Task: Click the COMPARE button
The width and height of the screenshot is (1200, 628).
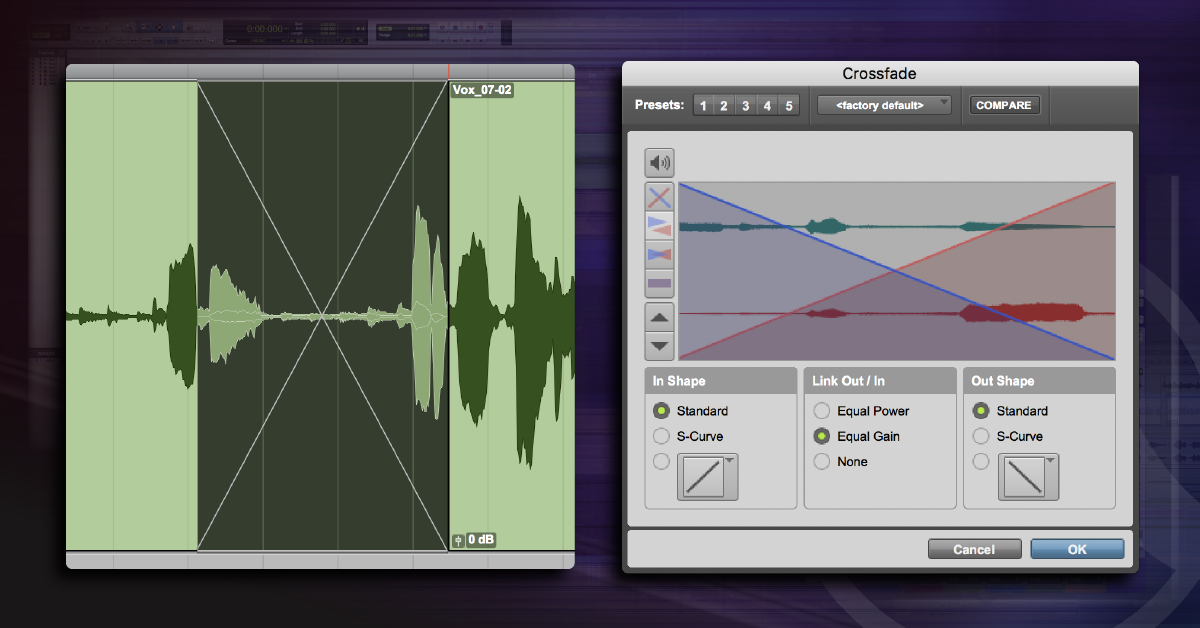Action: 1004,105
